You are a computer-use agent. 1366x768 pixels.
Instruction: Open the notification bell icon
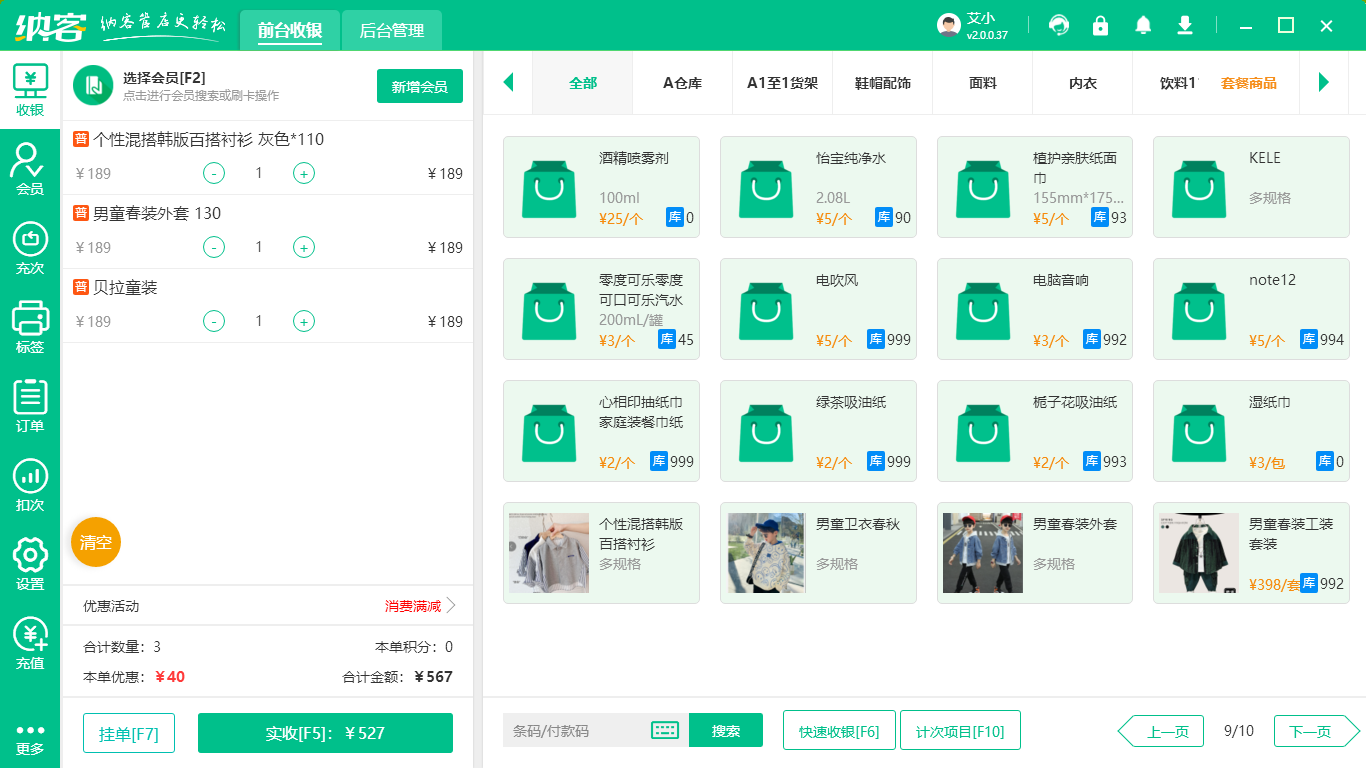tap(1143, 25)
